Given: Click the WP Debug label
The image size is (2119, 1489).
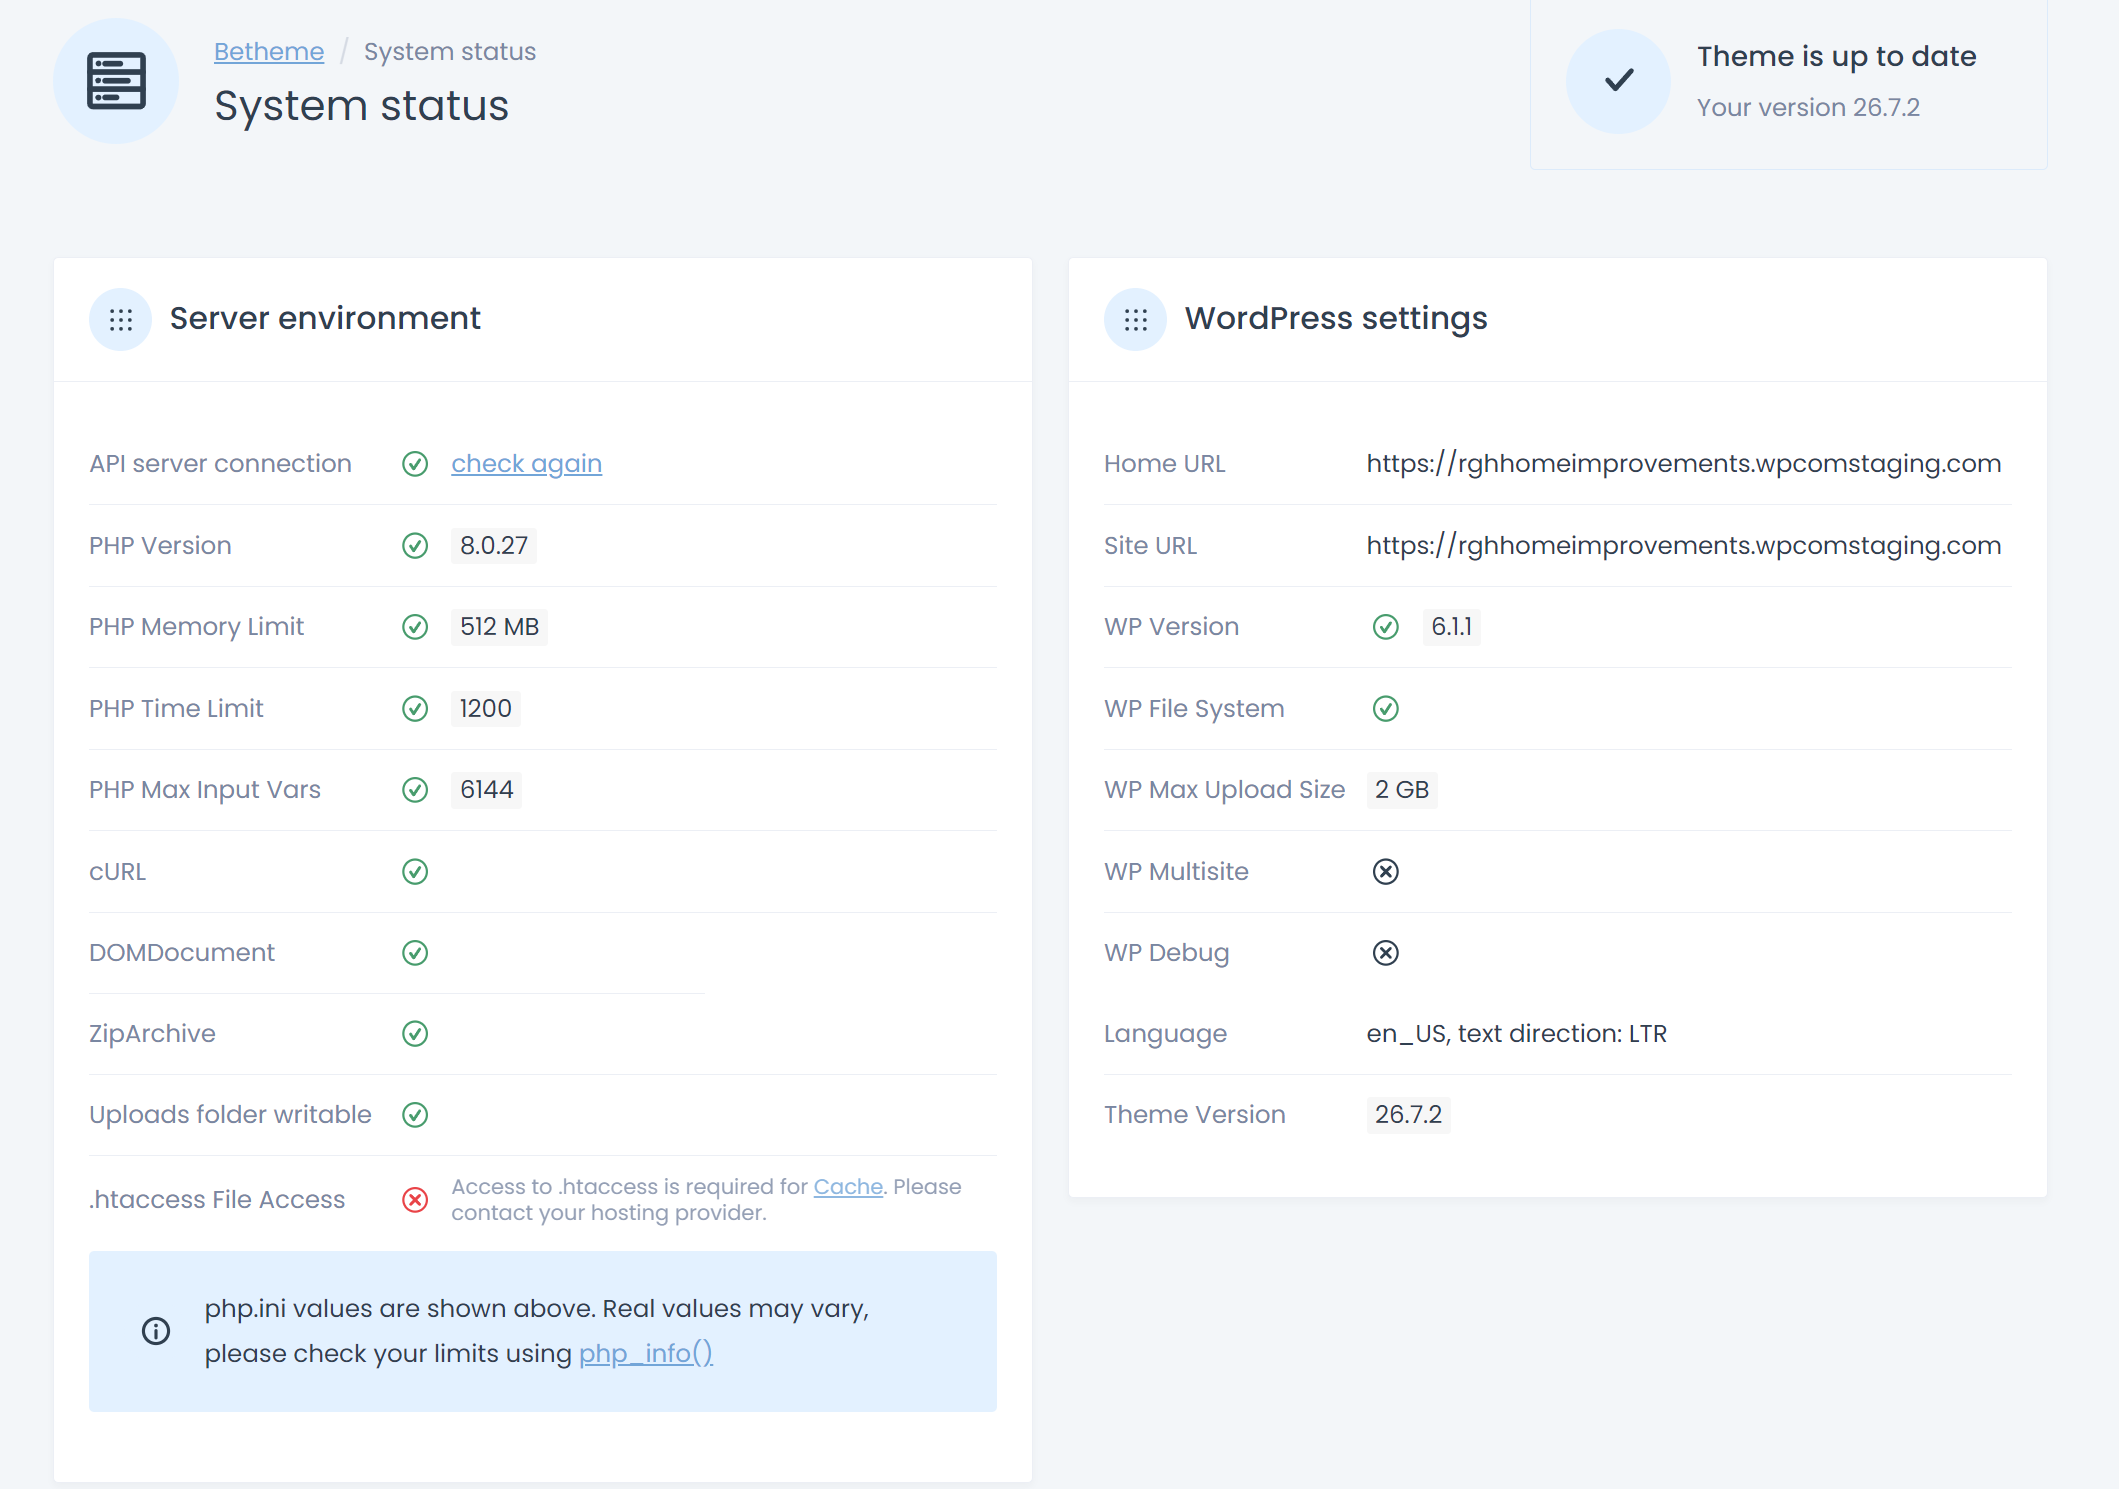Looking at the screenshot, I should point(1166,953).
